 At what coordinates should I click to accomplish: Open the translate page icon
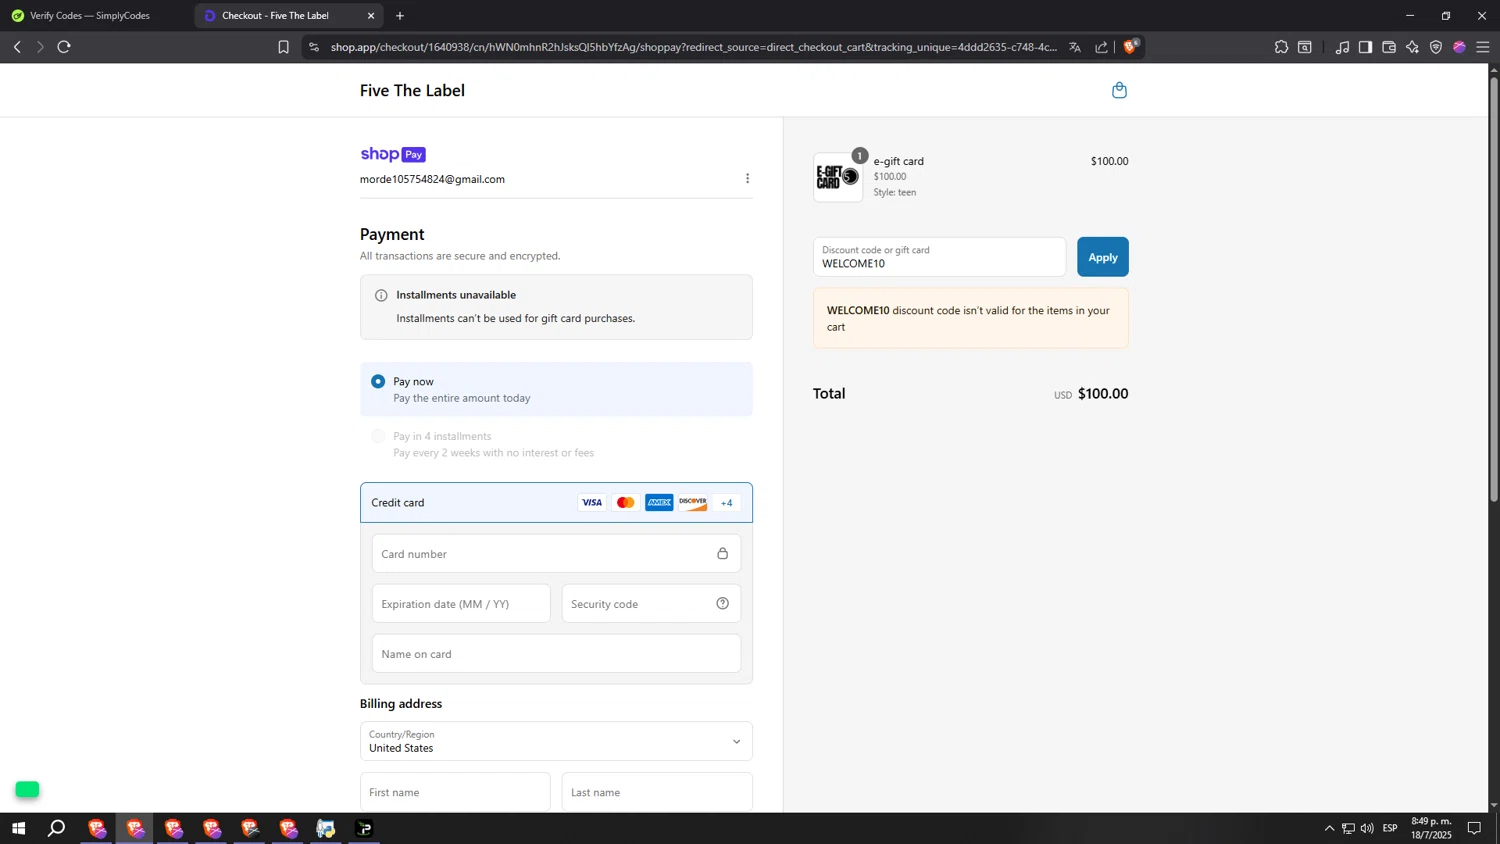pyautogui.click(x=1075, y=47)
